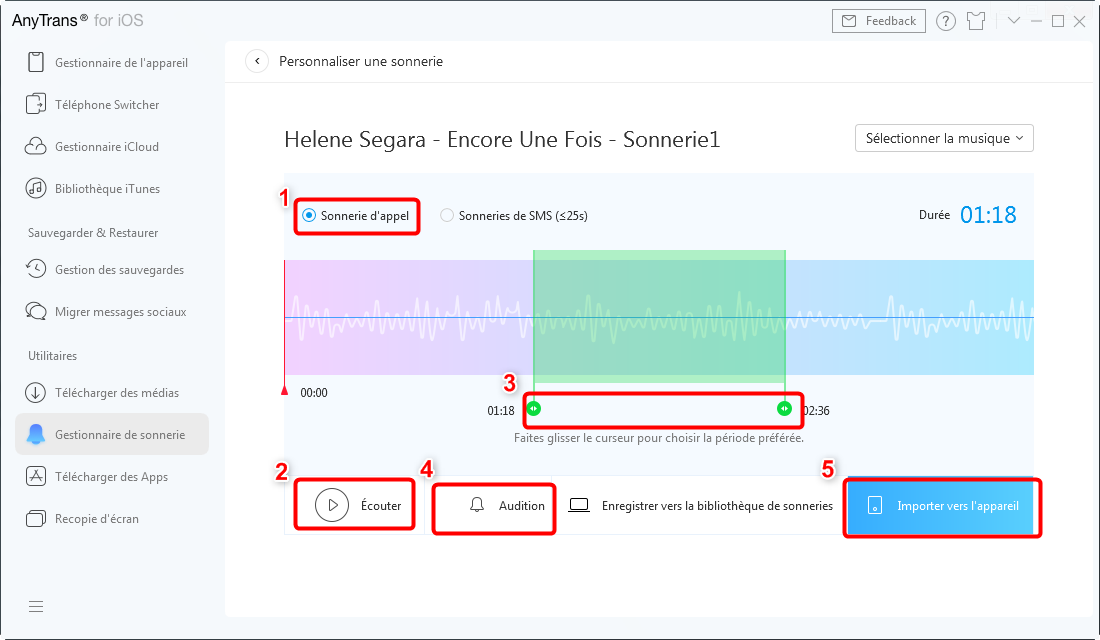Click the ringtone title Helene Segara text
This screenshot has width=1100, height=640.
click(x=502, y=139)
